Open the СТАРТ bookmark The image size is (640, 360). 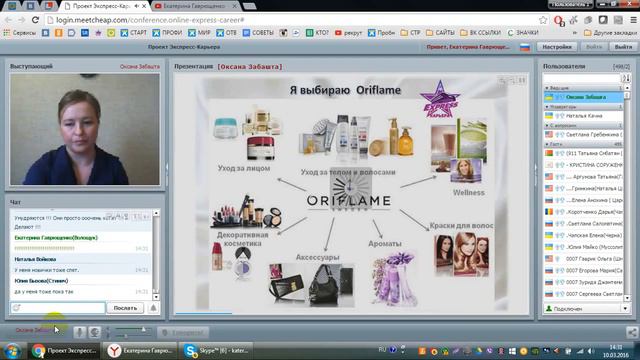click(133, 33)
